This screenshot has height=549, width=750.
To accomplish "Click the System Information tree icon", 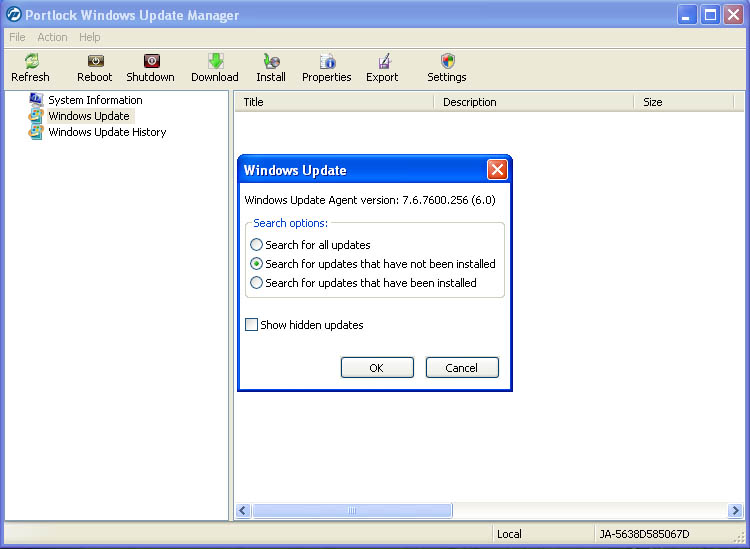I will [x=36, y=99].
